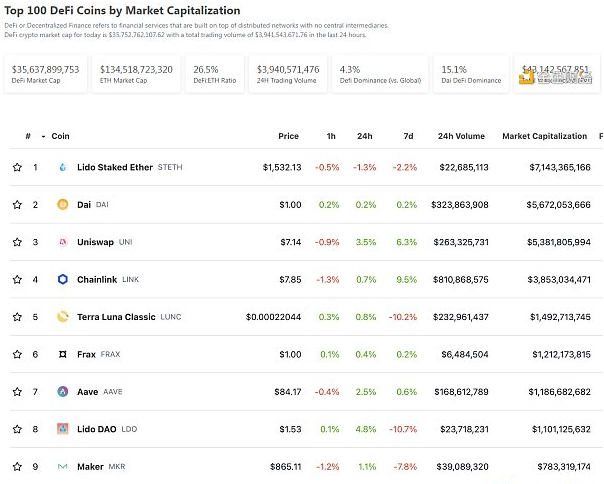Click the Chainlink hexagon logo
The image size is (604, 484).
pyautogui.click(x=62, y=279)
